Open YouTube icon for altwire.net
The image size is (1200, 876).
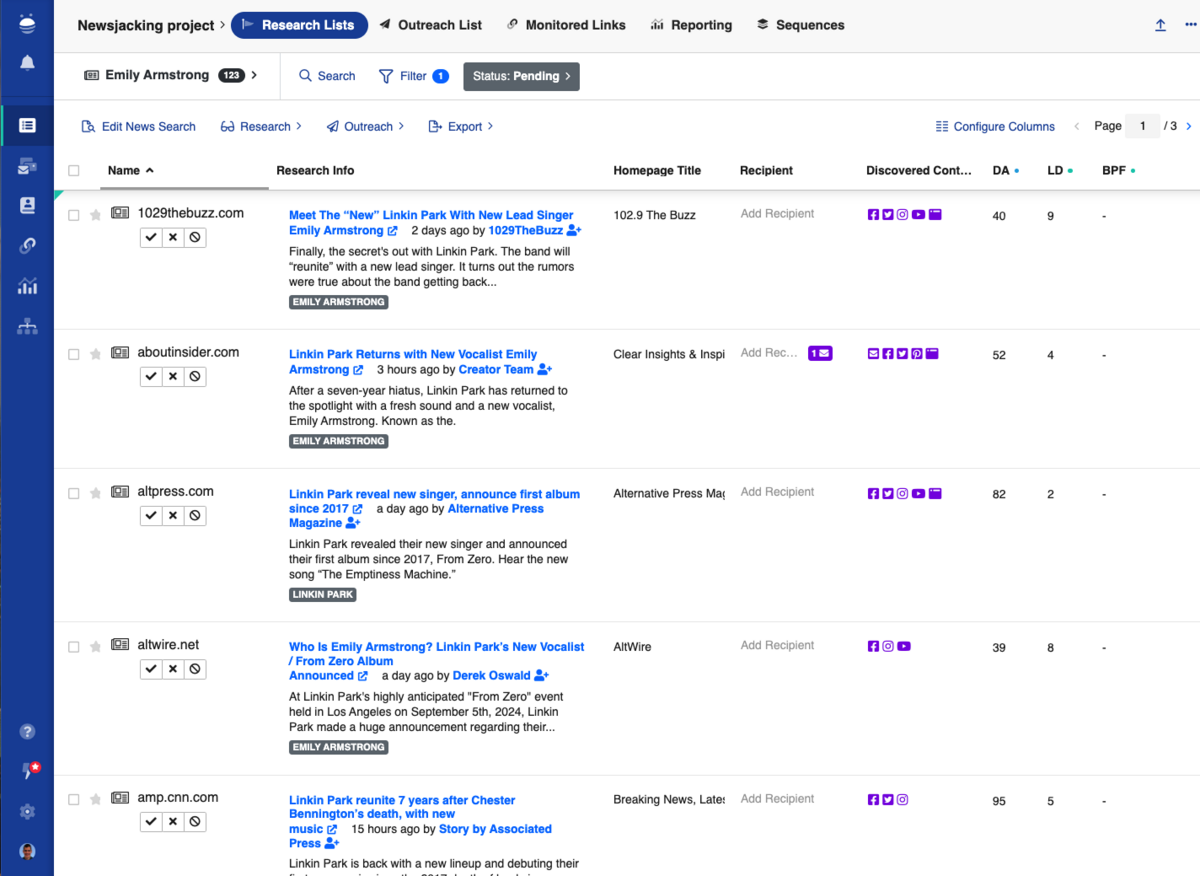click(904, 647)
